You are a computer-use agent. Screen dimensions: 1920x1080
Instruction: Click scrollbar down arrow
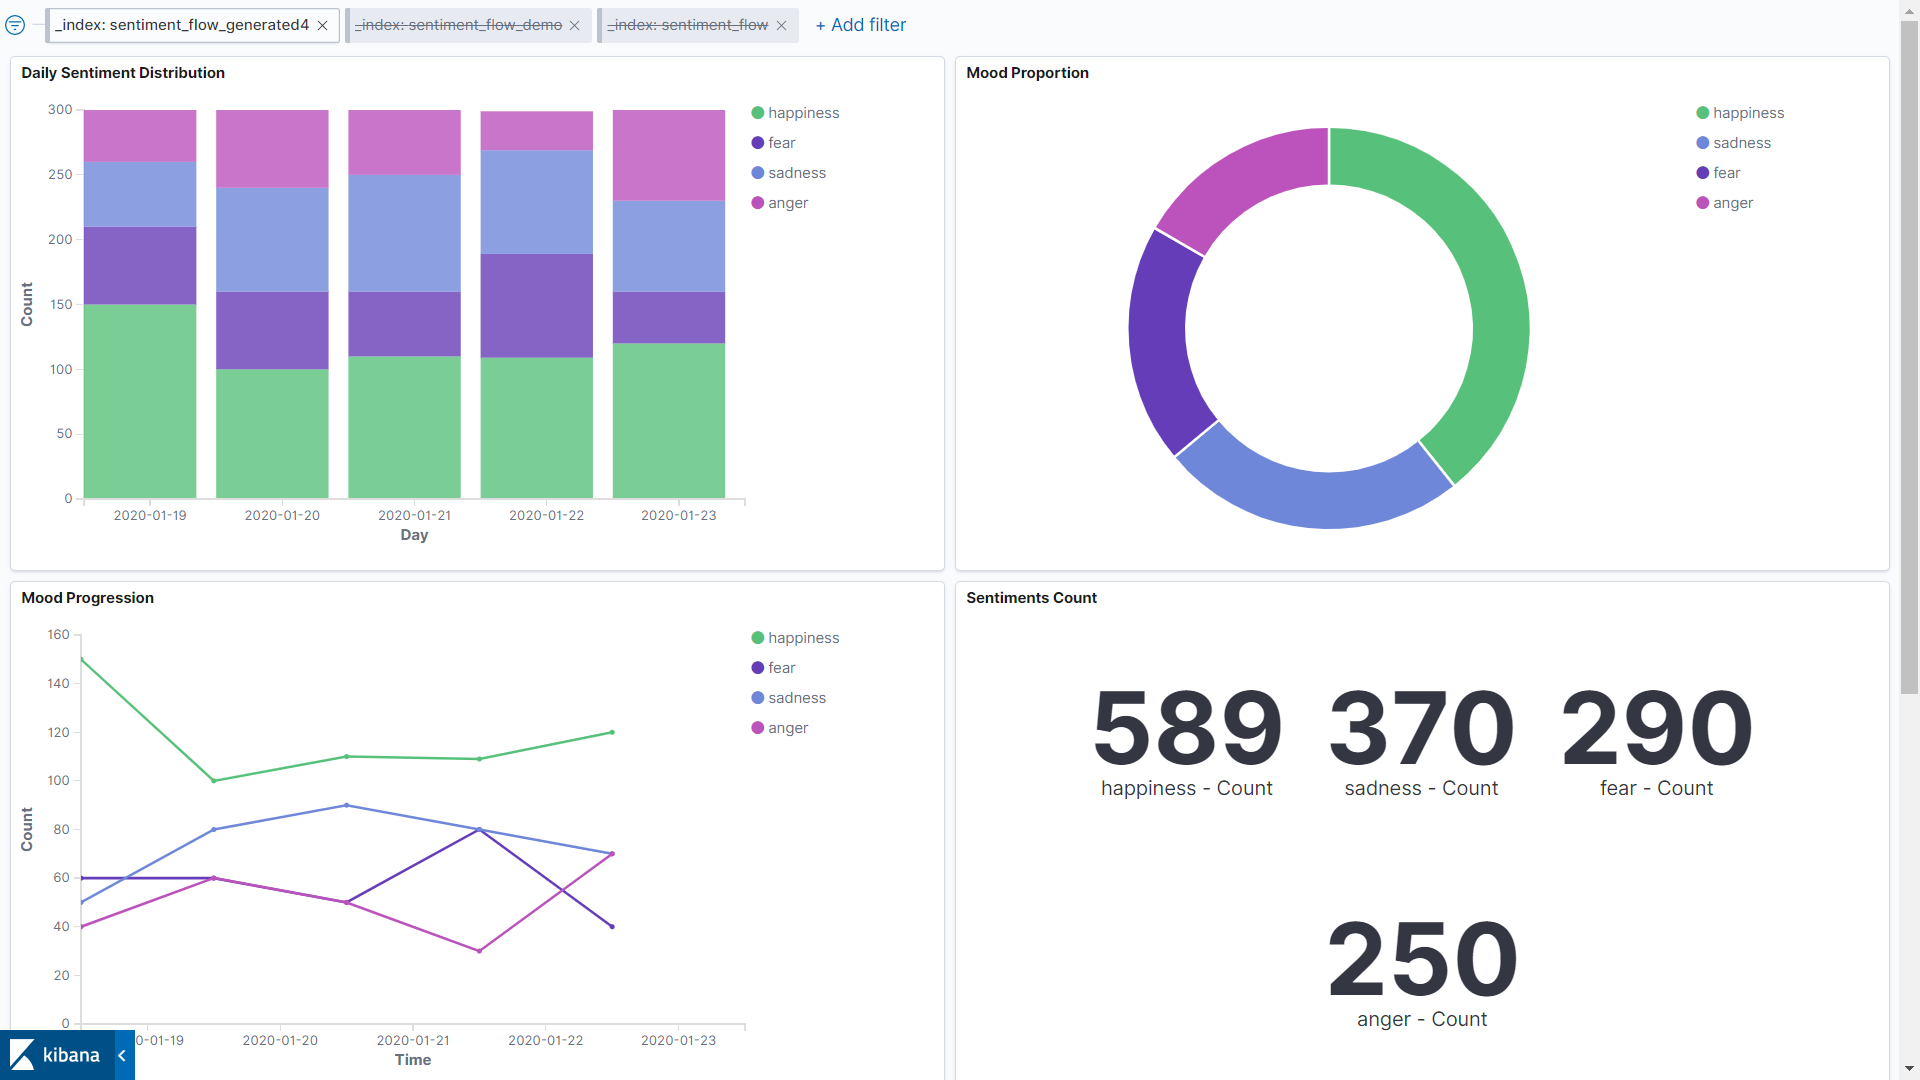(x=1909, y=1069)
